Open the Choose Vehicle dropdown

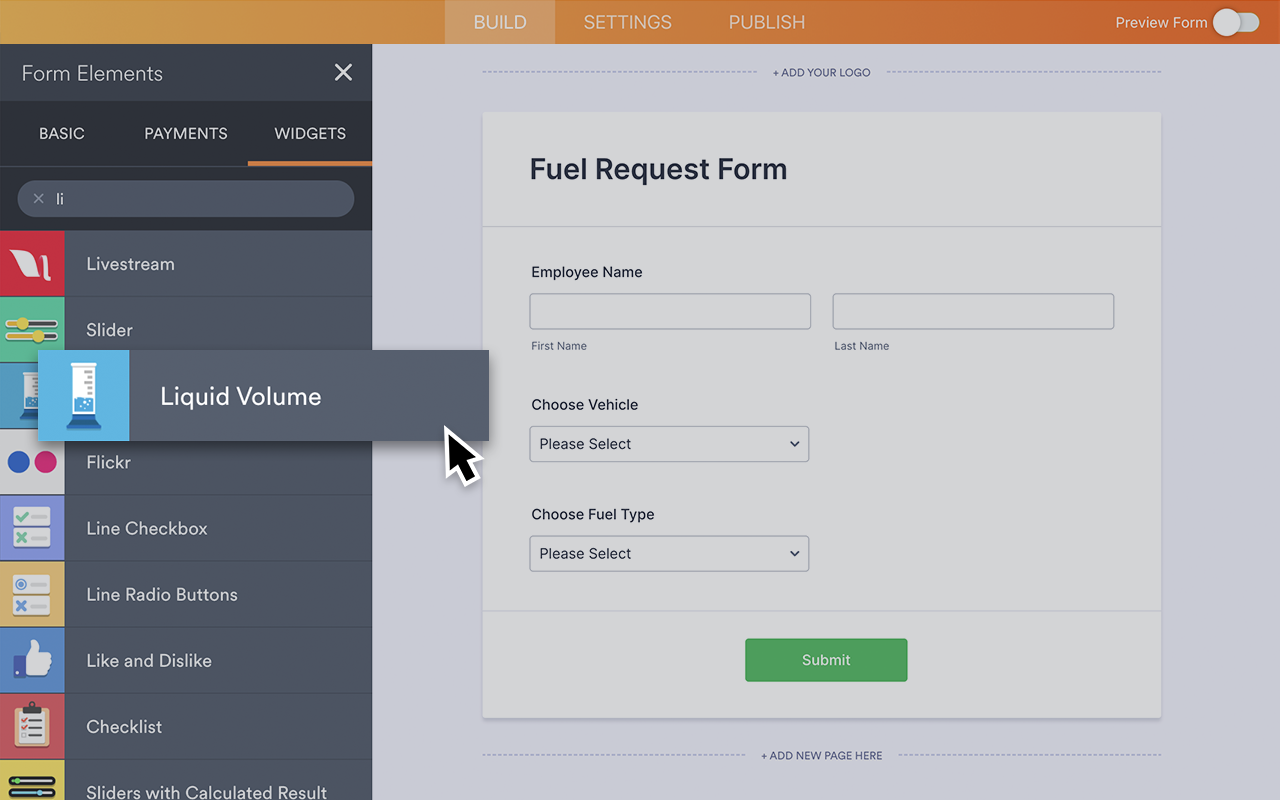pos(668,443)
